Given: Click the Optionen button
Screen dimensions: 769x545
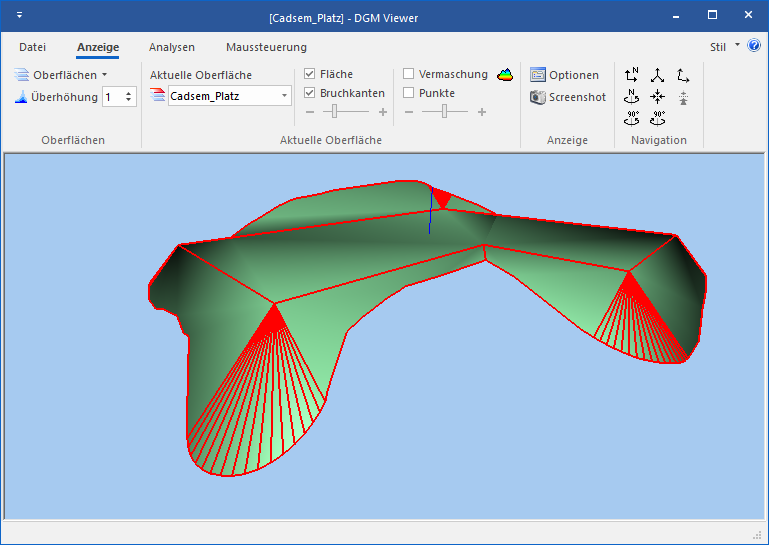Looking at the screenshot, I should point(565,75).
